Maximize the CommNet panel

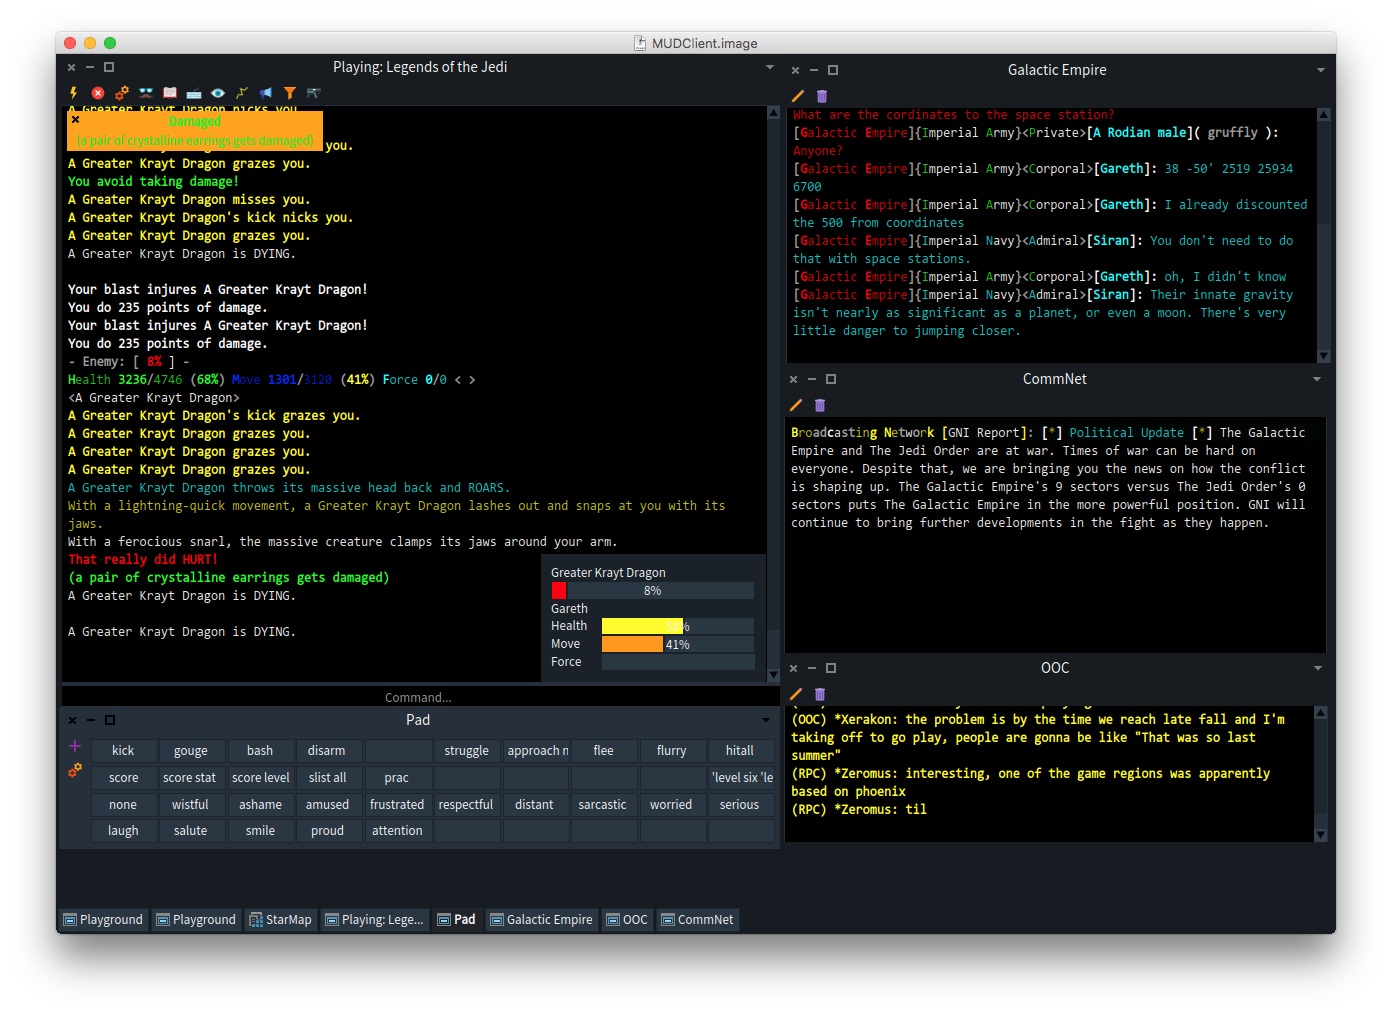pyautogui.click(x=831, y=379)
